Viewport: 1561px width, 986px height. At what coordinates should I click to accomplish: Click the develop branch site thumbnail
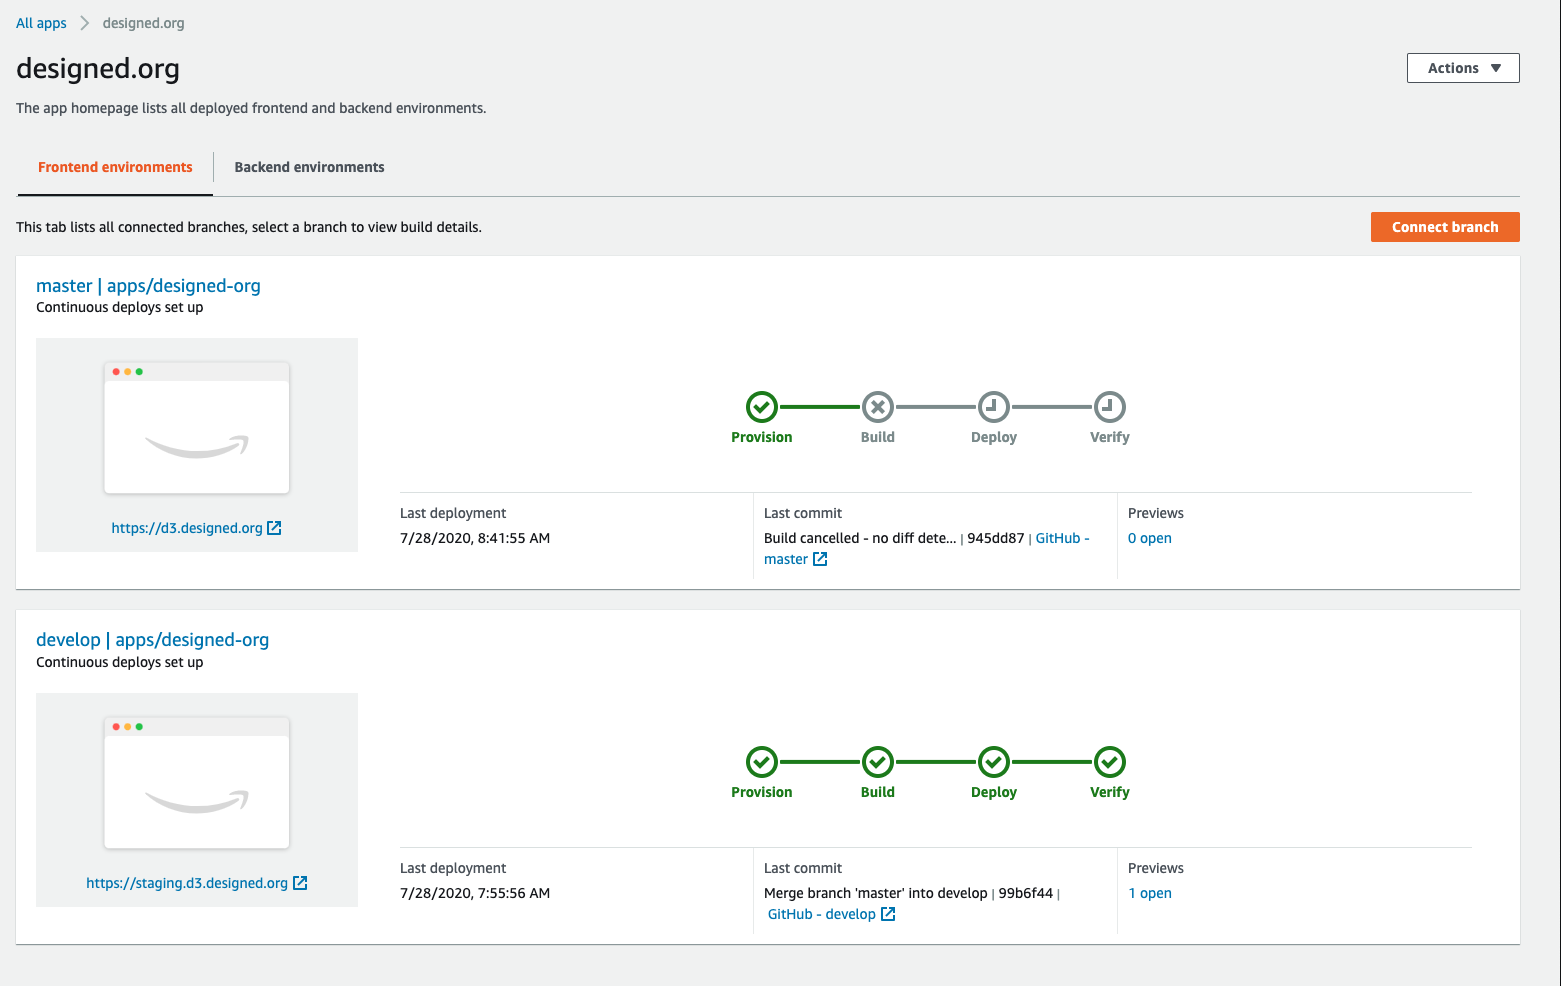[x=197, y=783]
